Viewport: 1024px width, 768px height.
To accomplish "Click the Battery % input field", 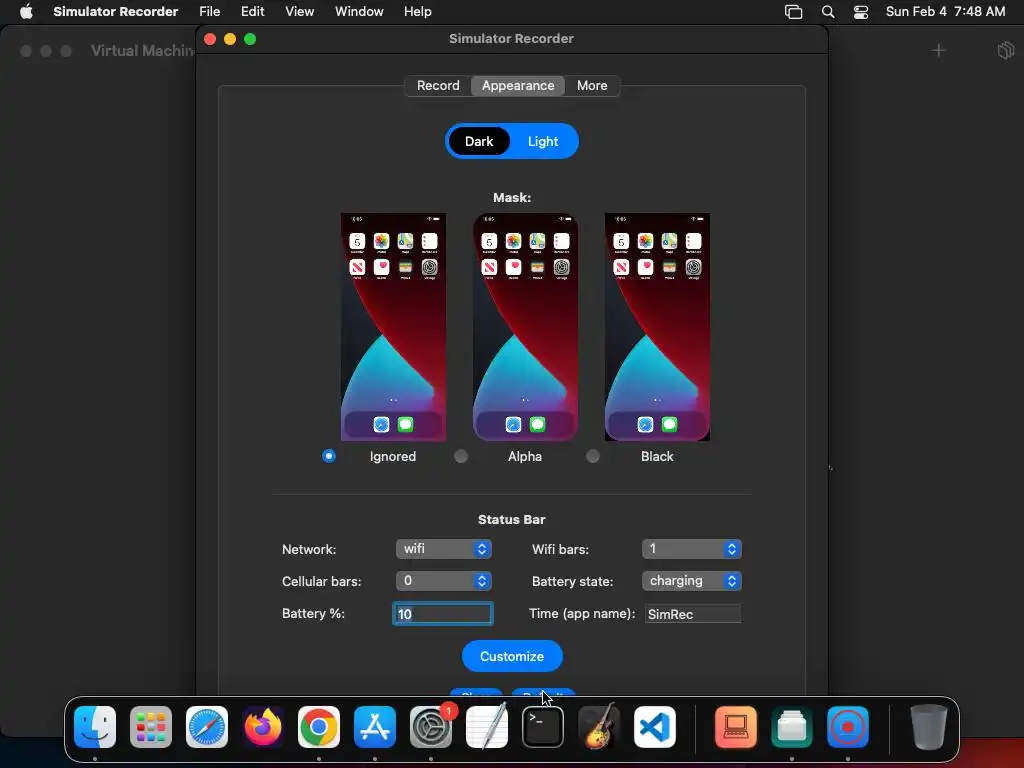I will pyautogui.click(x=443, y=614).
